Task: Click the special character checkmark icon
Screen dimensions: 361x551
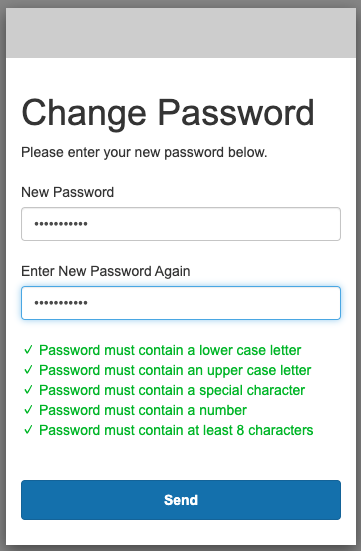Action: point(28,390)
